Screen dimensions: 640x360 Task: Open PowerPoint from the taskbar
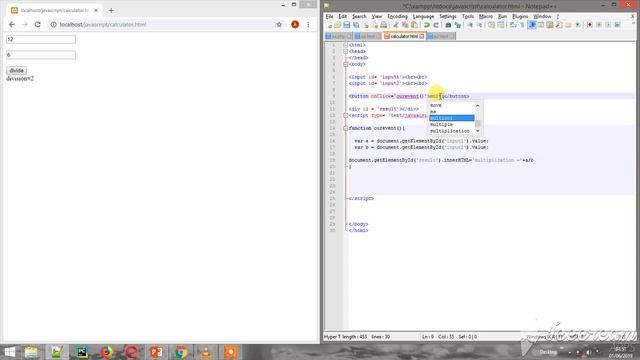click(x=156, y=352)
